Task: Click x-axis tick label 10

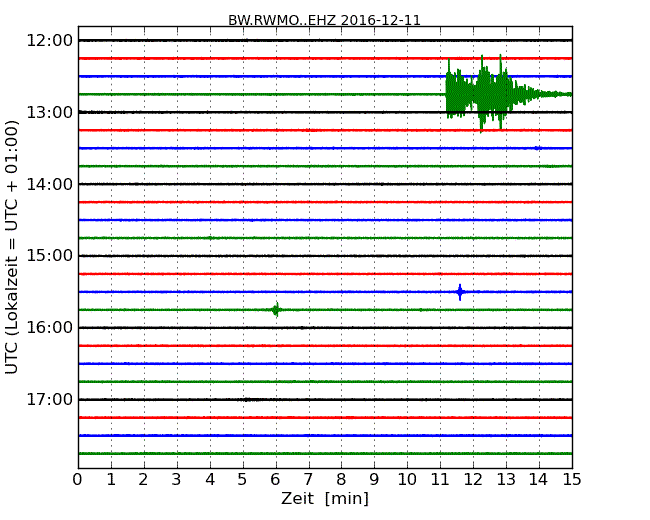Action: [407, 480]
